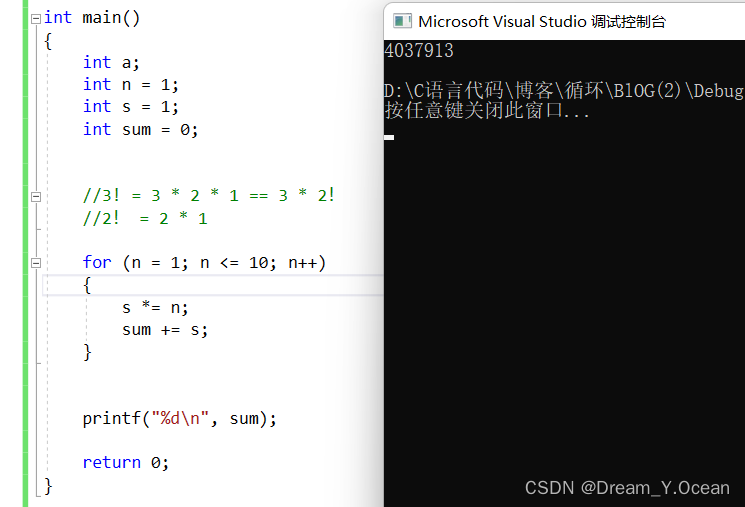This screenshot has height=507, width=745.
Task: Click the 'return 0;' statement
Action: 126,462
